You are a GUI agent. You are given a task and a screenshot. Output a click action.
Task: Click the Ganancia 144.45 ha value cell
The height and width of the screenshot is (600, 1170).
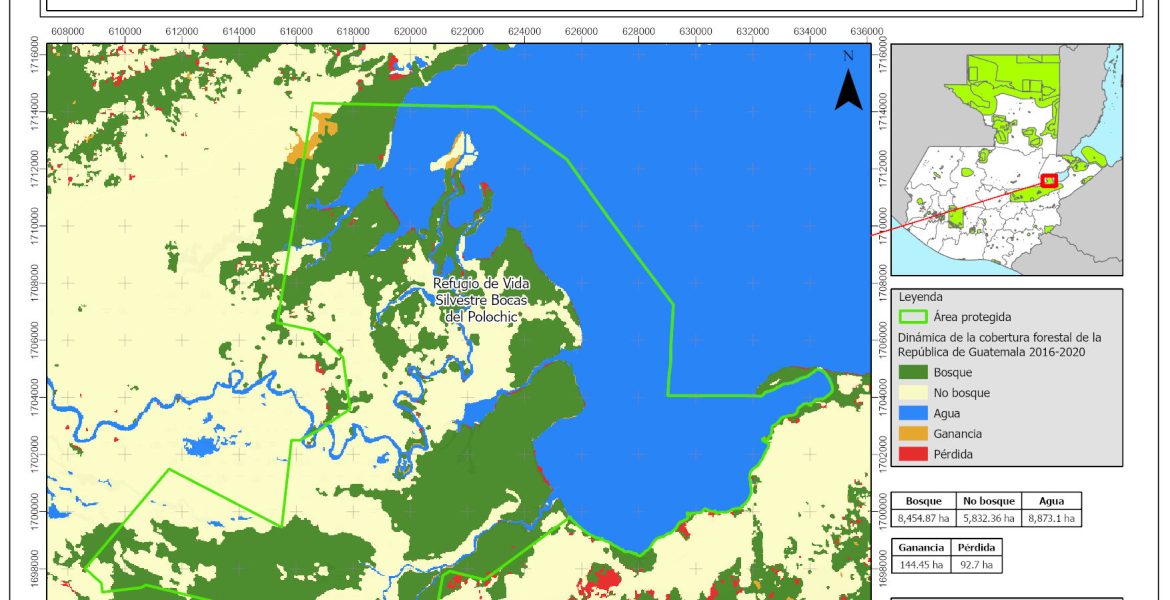point(919,565)
